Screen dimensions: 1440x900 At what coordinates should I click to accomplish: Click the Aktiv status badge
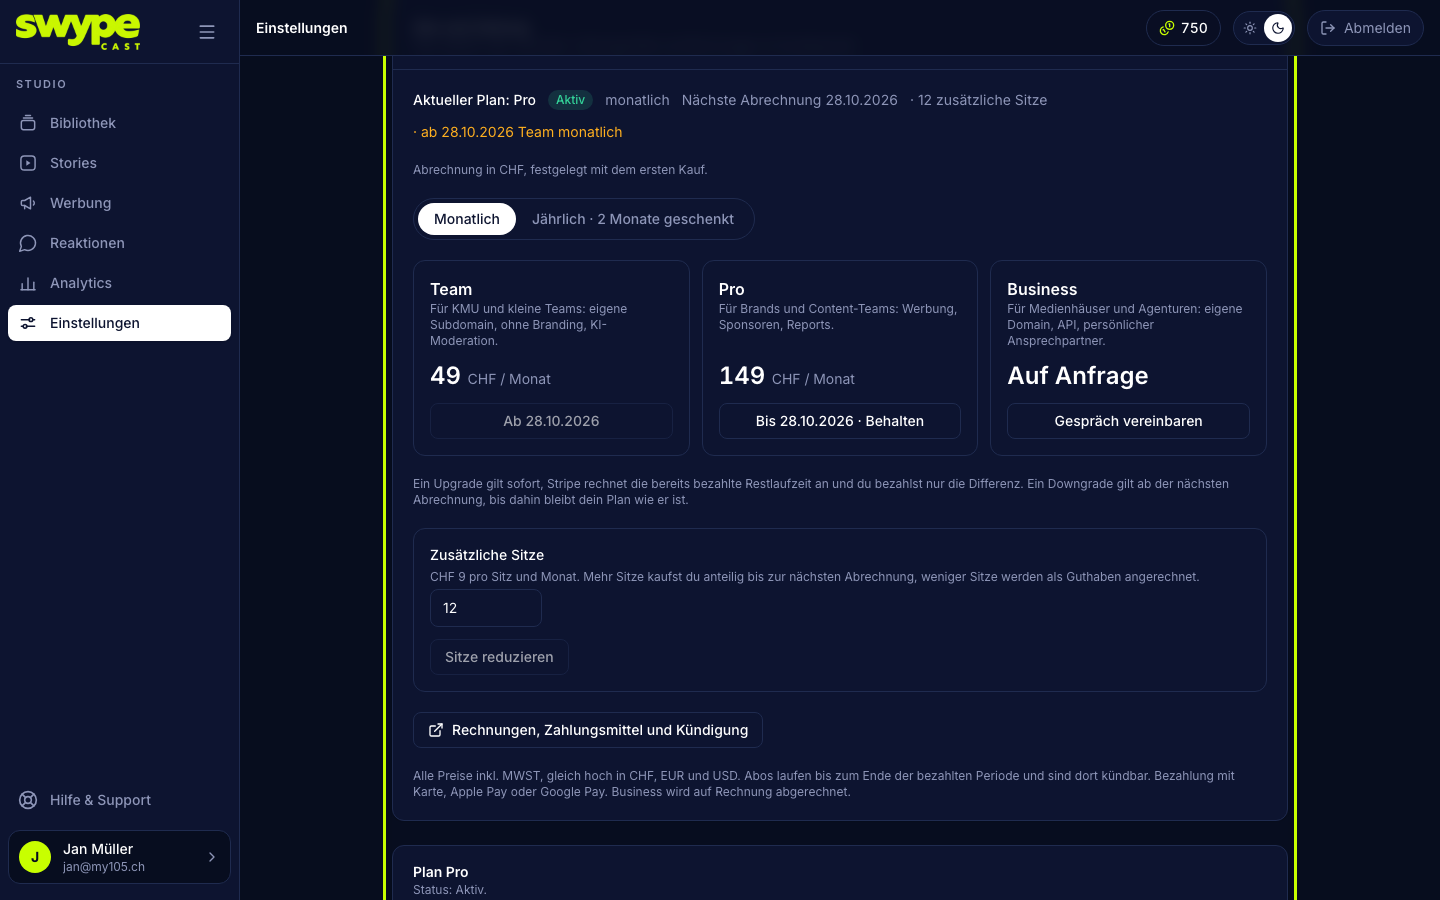coord(570,100)
